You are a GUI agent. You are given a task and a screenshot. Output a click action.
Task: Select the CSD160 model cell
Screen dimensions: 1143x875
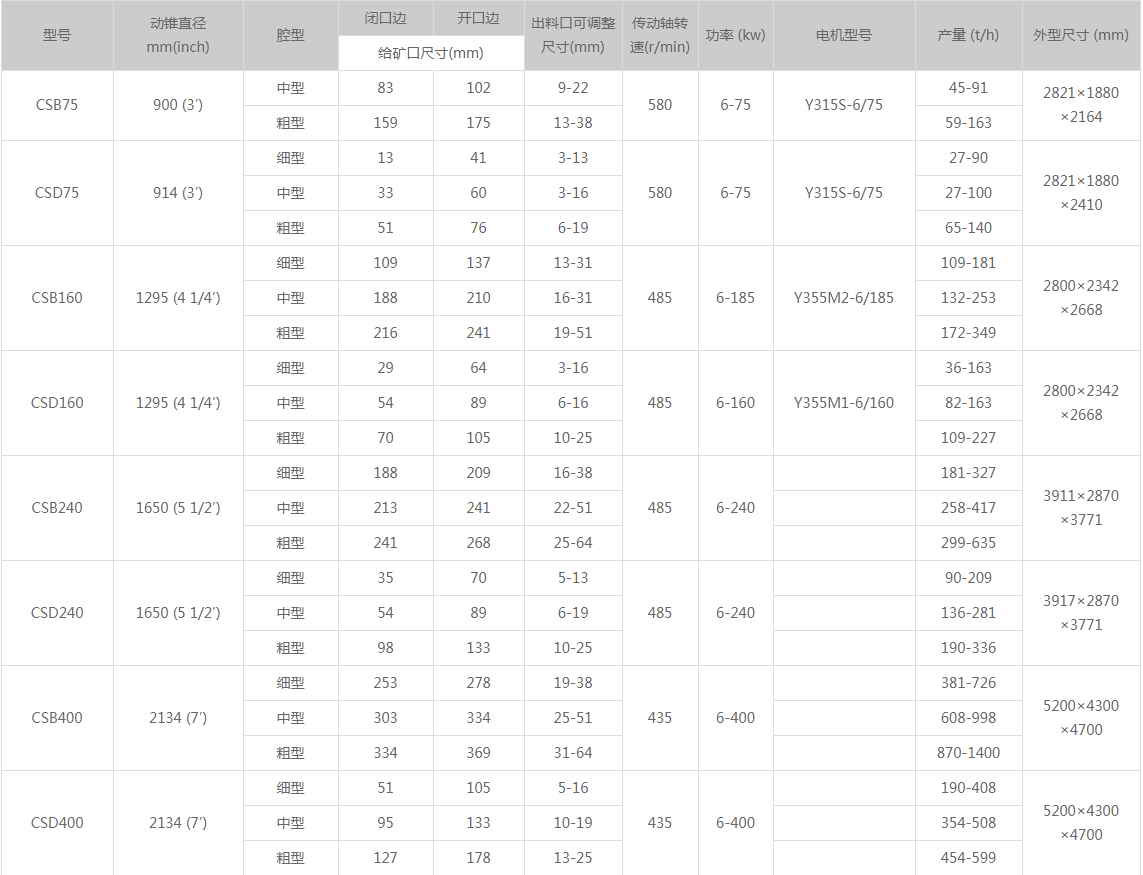tap(57, 402)
